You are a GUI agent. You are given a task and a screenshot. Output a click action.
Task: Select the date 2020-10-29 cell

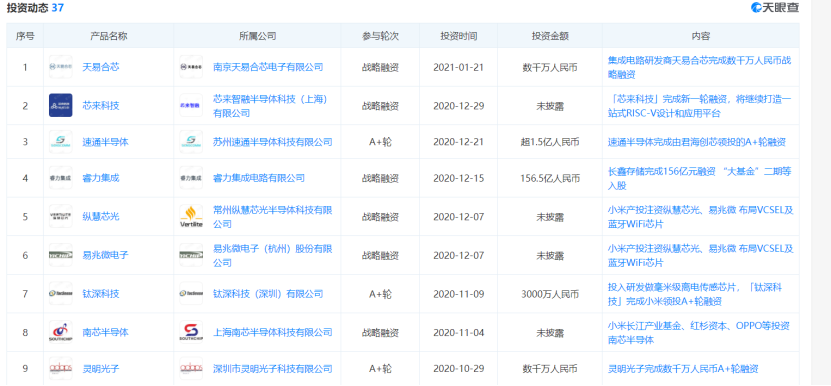(458, 369)
